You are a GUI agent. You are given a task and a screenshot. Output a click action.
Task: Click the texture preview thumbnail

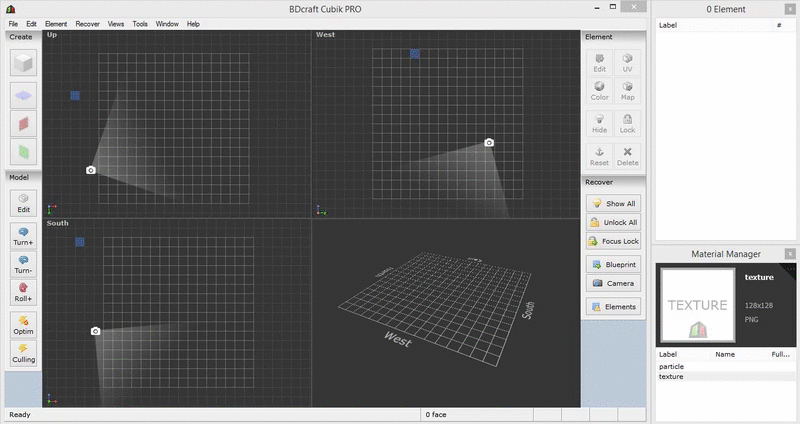pos(697,305)
